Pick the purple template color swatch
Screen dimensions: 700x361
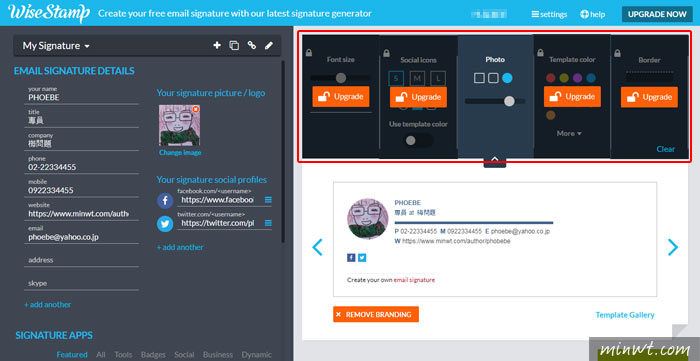point(578,78)
